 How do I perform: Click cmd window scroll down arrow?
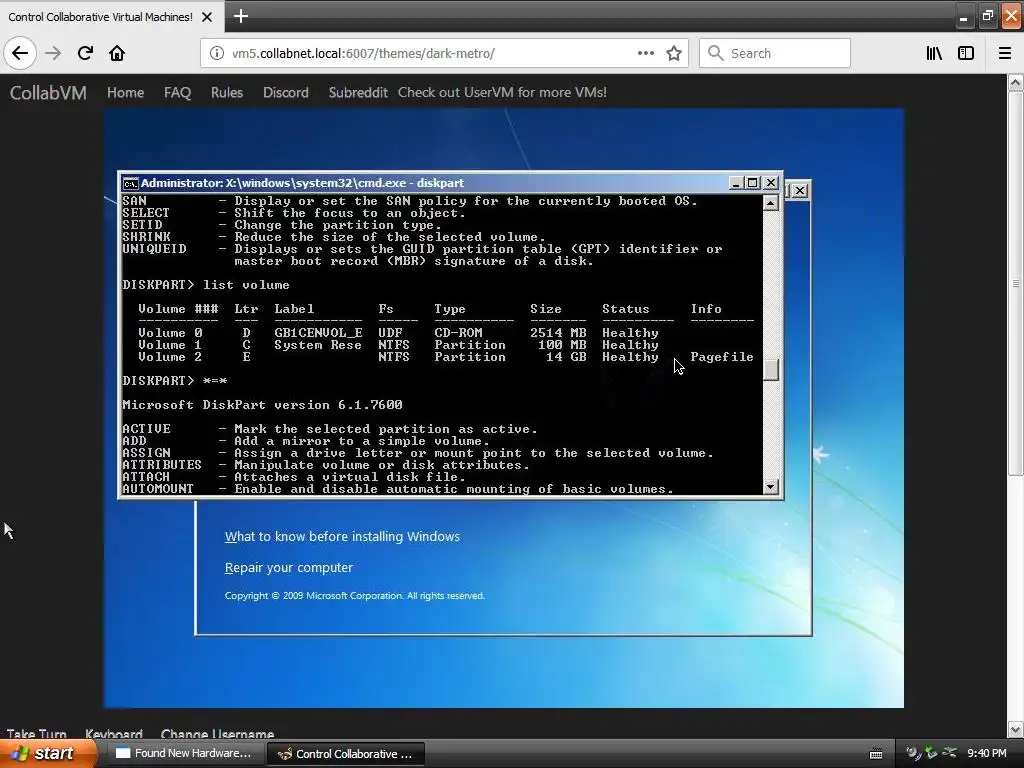(x=771, y=487)
